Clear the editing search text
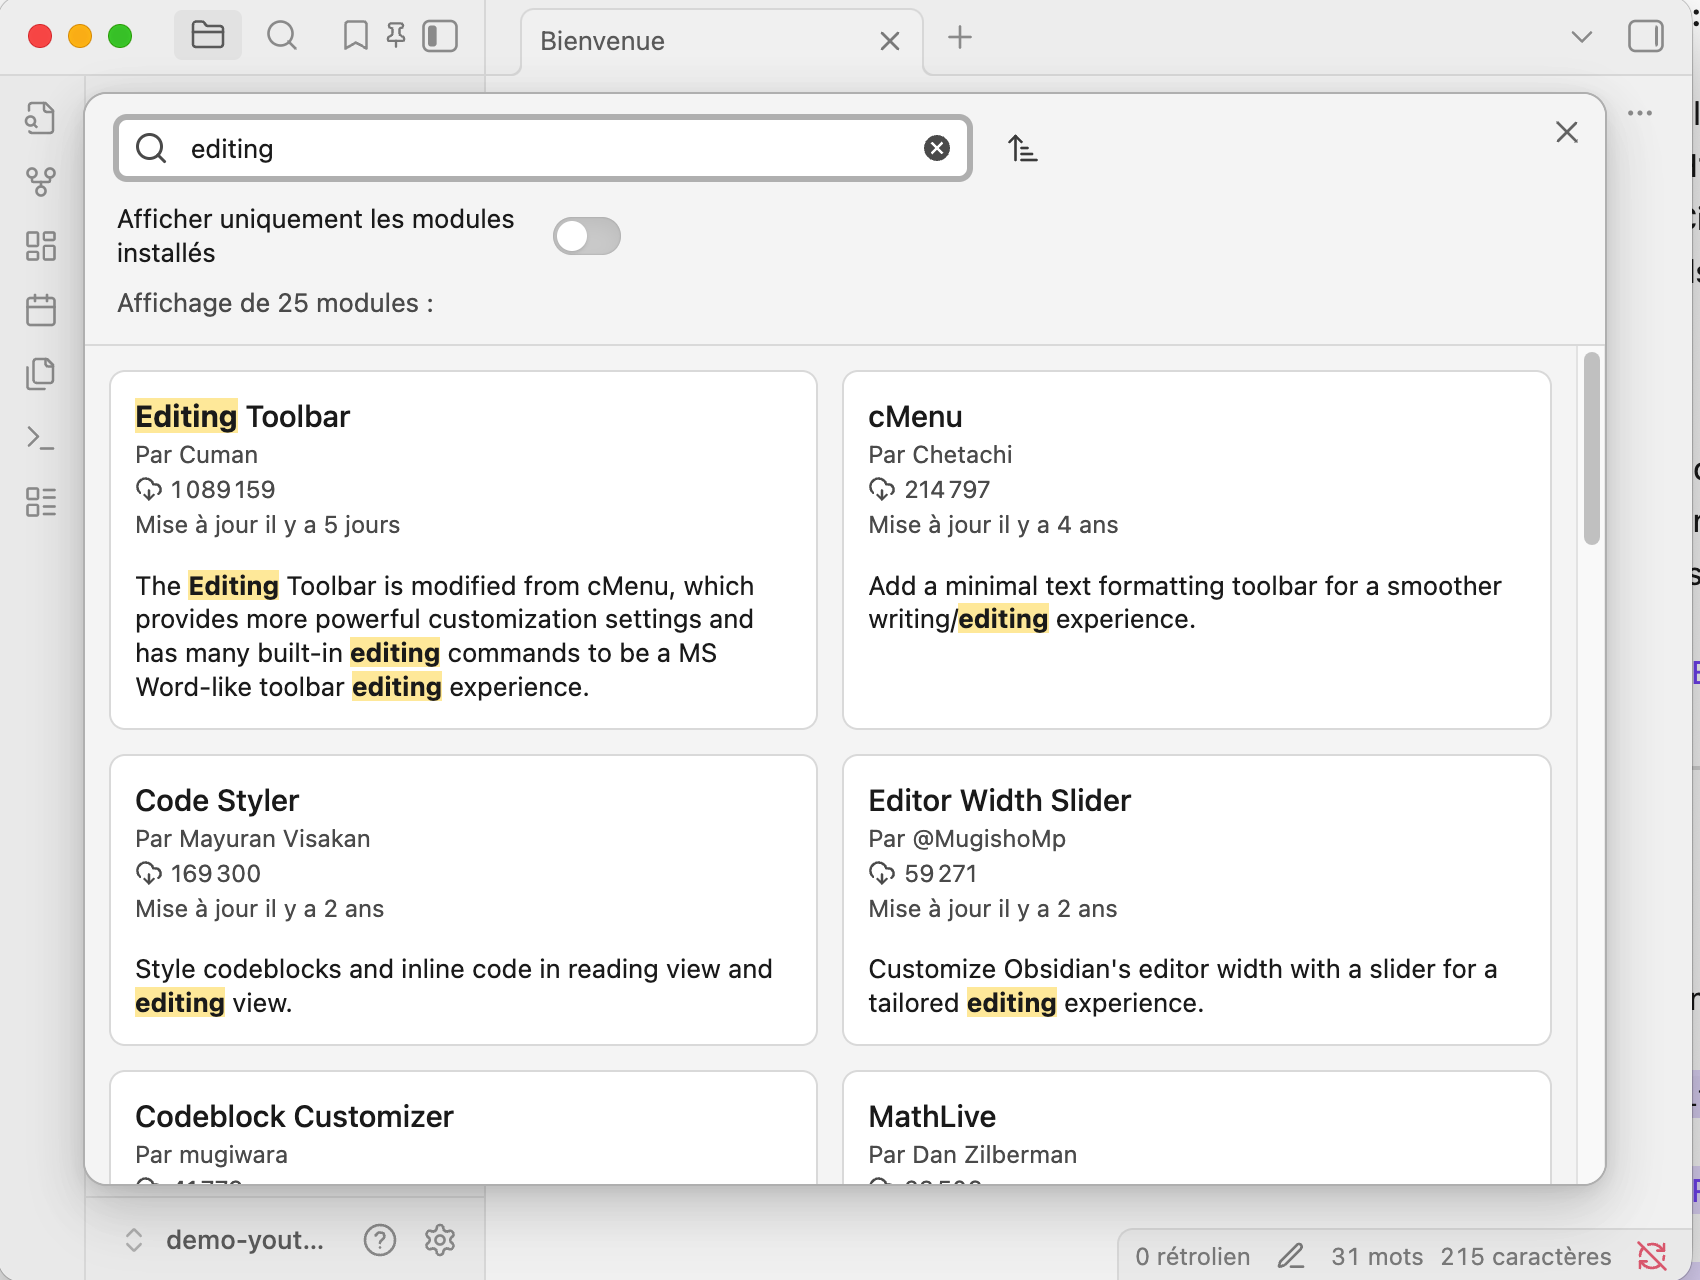 click(x=936, y=149)
